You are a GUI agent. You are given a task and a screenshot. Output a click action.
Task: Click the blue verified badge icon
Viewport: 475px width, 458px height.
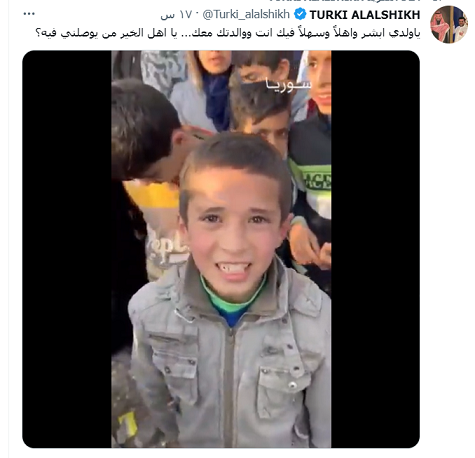(300, 14)
